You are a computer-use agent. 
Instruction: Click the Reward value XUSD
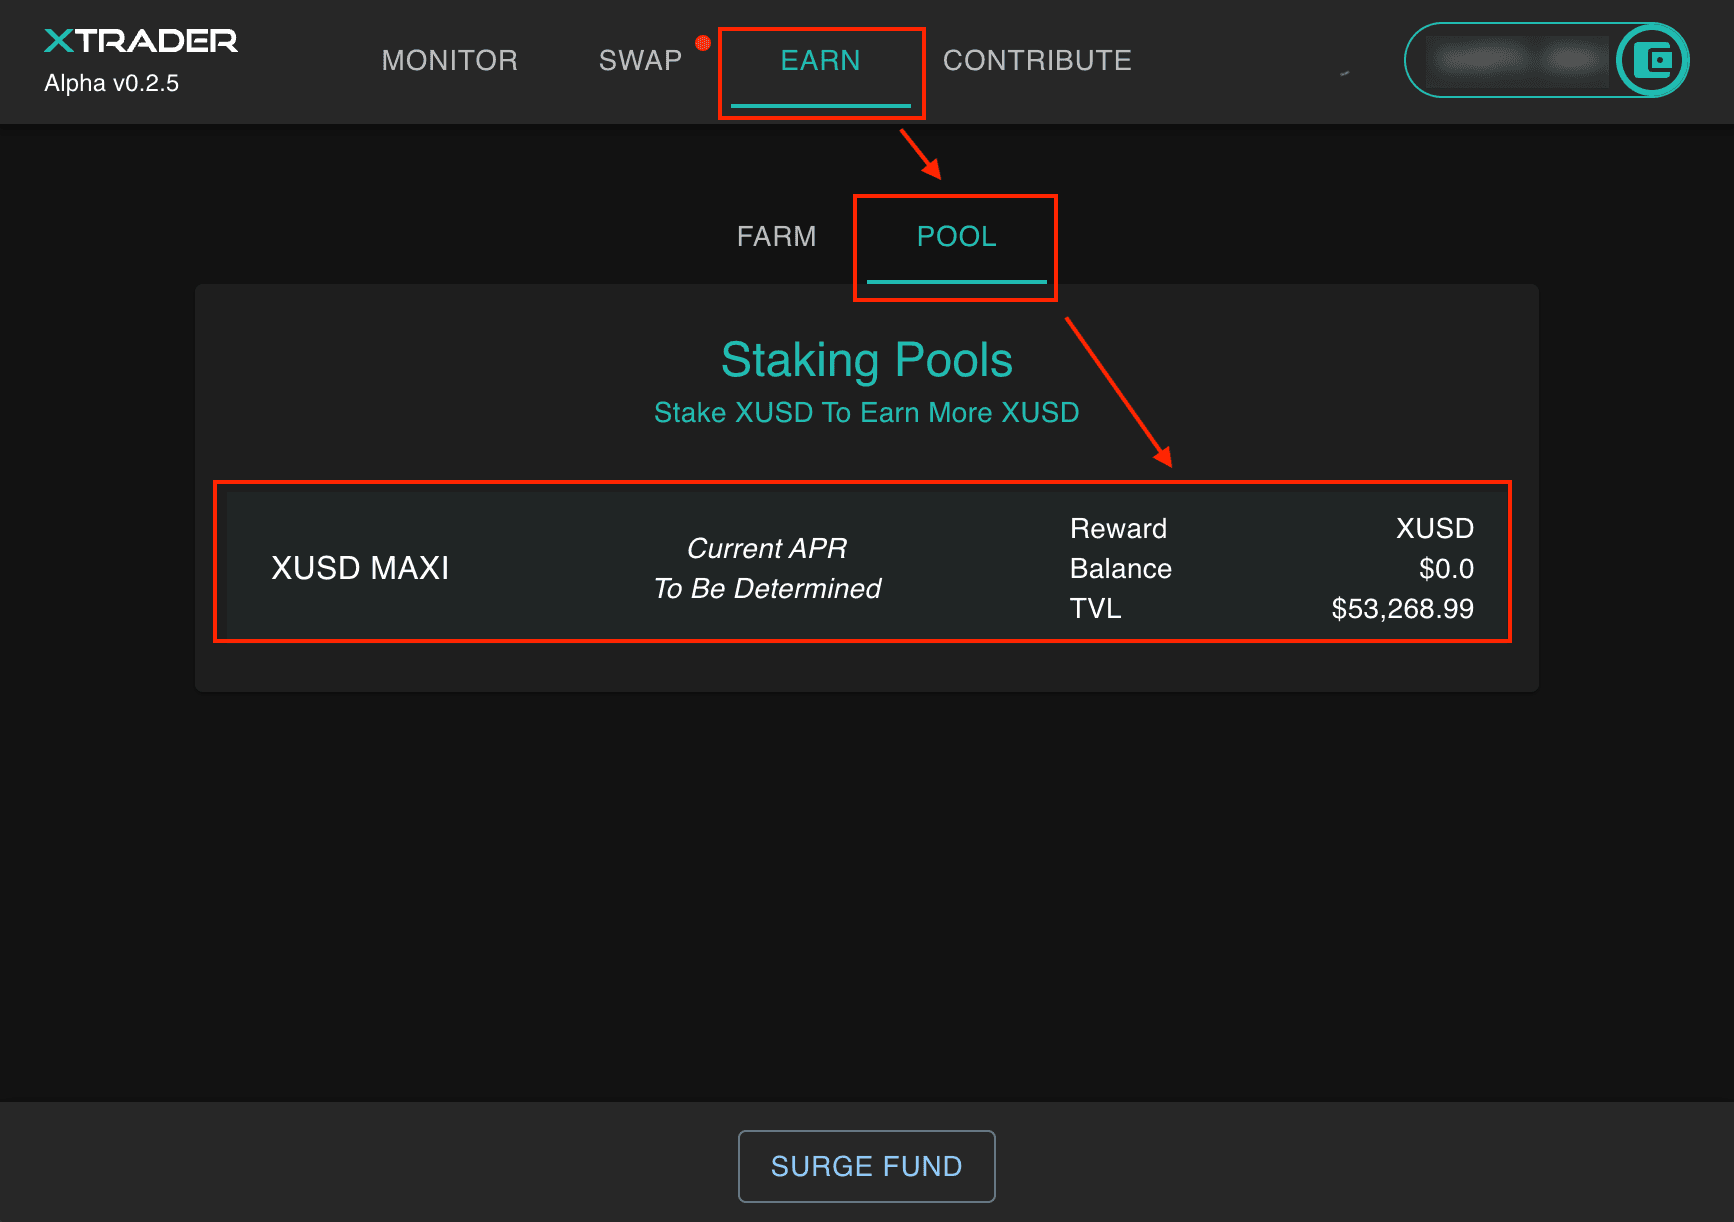[x=1435, y=529]
